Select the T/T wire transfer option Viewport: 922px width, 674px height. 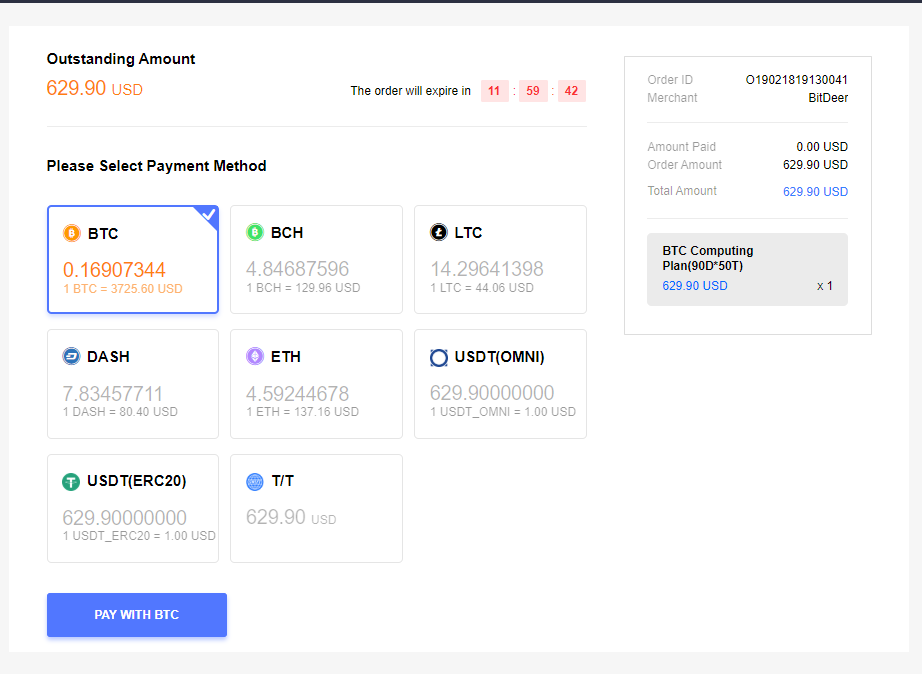tap(316, 508)
